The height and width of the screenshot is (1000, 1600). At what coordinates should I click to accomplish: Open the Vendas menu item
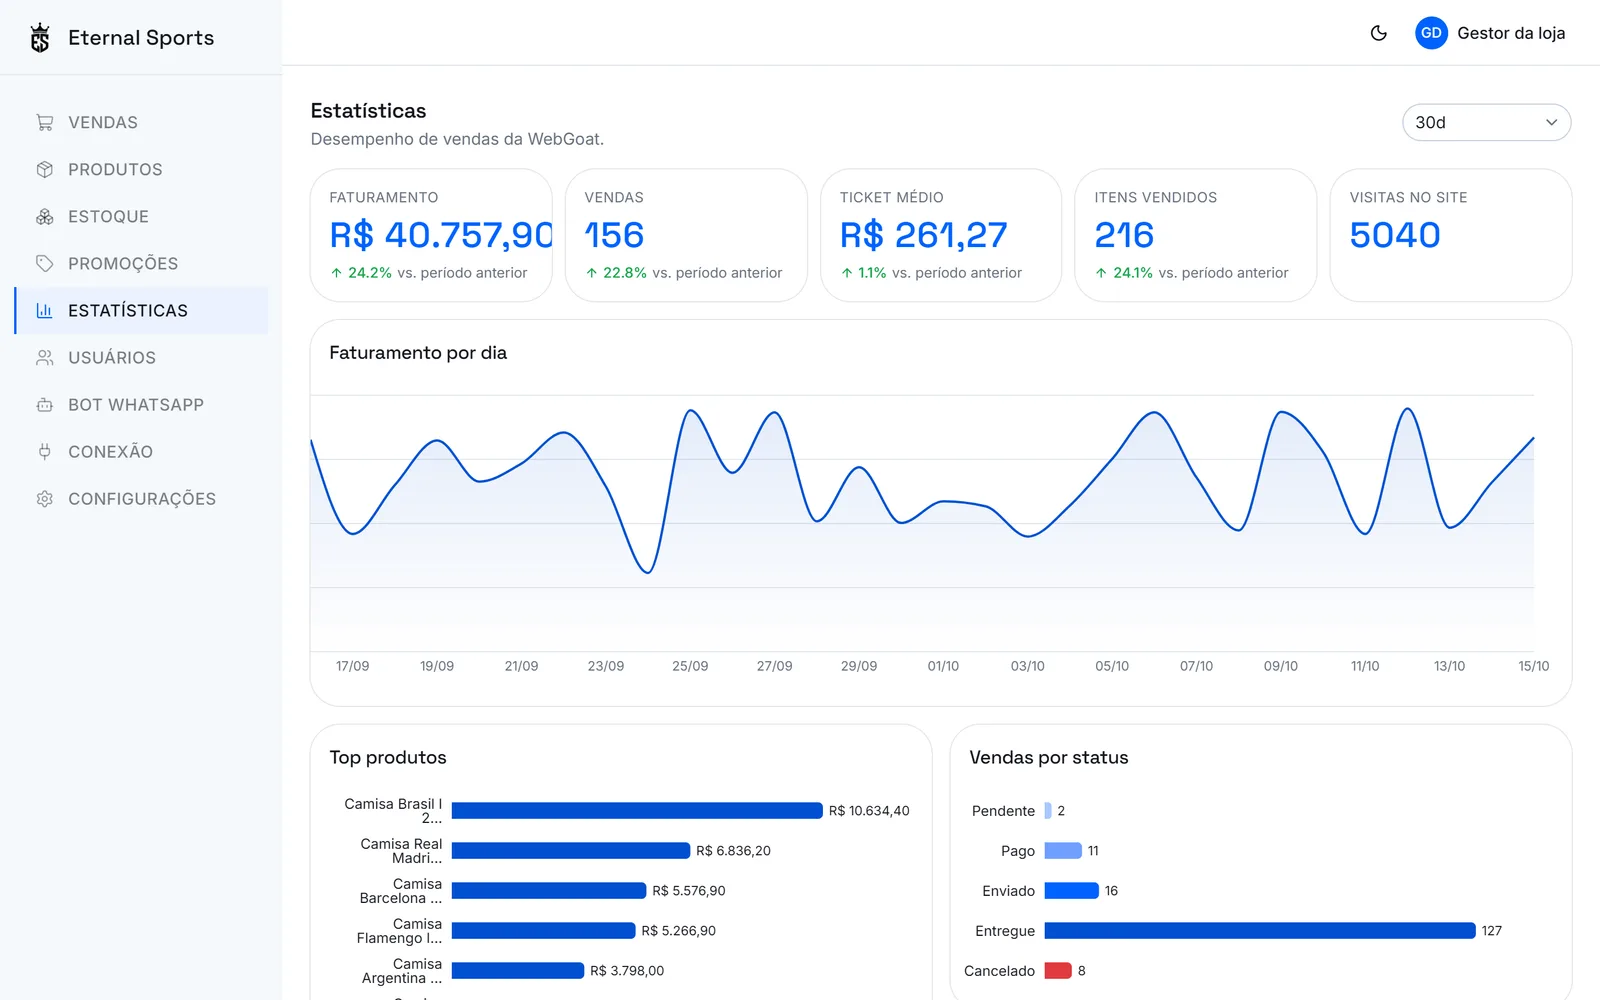coord(142,123)
